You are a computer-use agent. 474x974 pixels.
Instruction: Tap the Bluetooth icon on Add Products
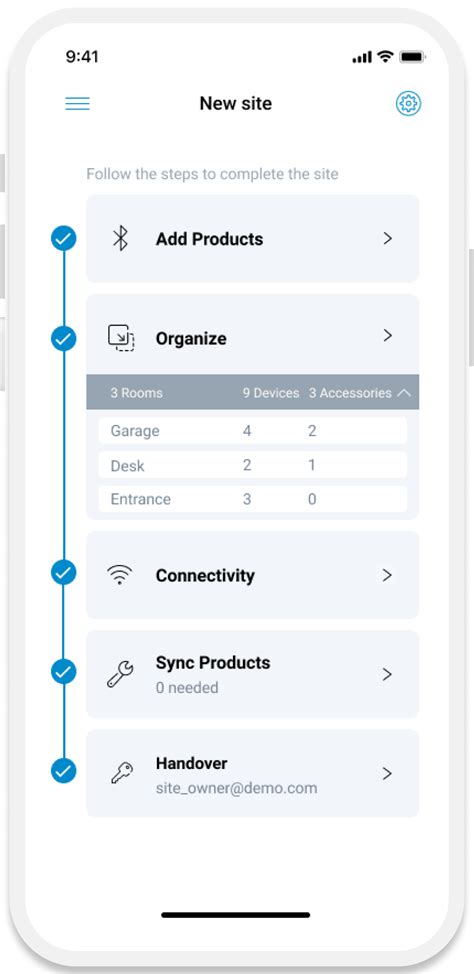(121, 239)
